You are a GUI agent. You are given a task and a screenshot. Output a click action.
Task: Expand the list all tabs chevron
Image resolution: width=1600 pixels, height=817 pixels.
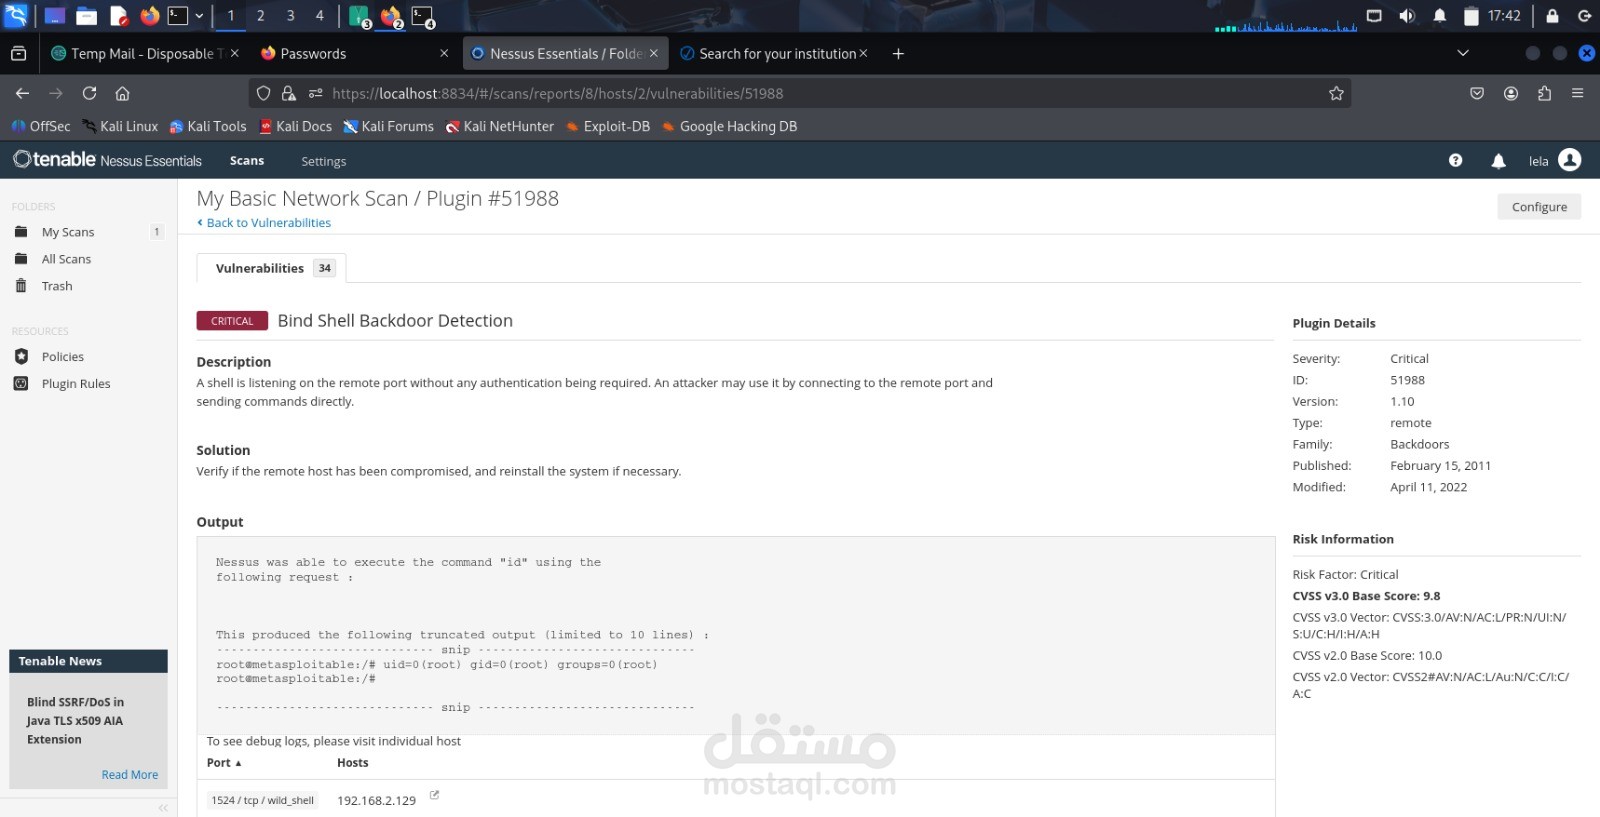pyautogui.click(x=1463, y=53)
